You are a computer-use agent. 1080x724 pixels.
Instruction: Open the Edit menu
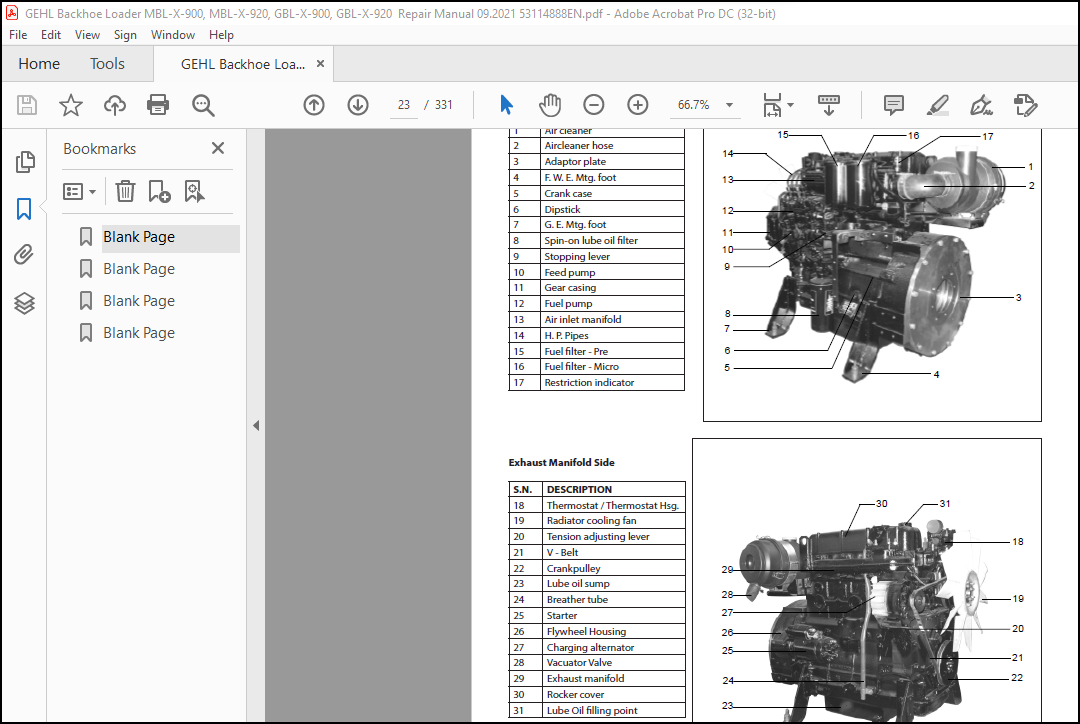[50, 34]
